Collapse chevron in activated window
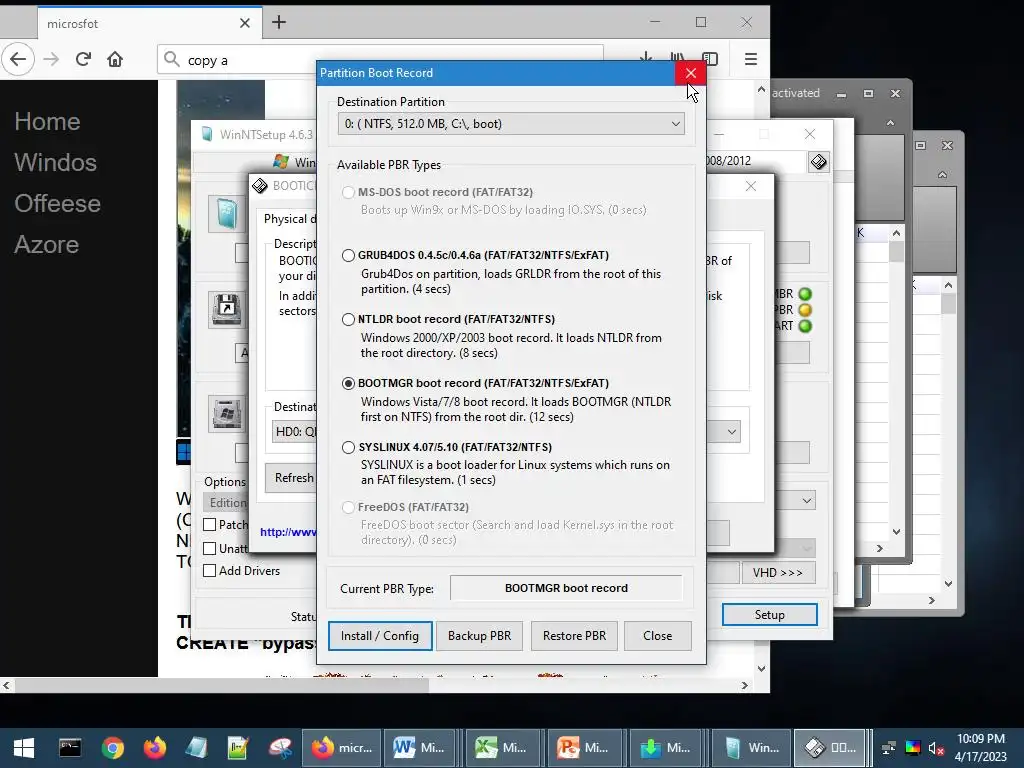Image resolution: width=1024 pixels, height=768 pixels. (x=890, y=123)
